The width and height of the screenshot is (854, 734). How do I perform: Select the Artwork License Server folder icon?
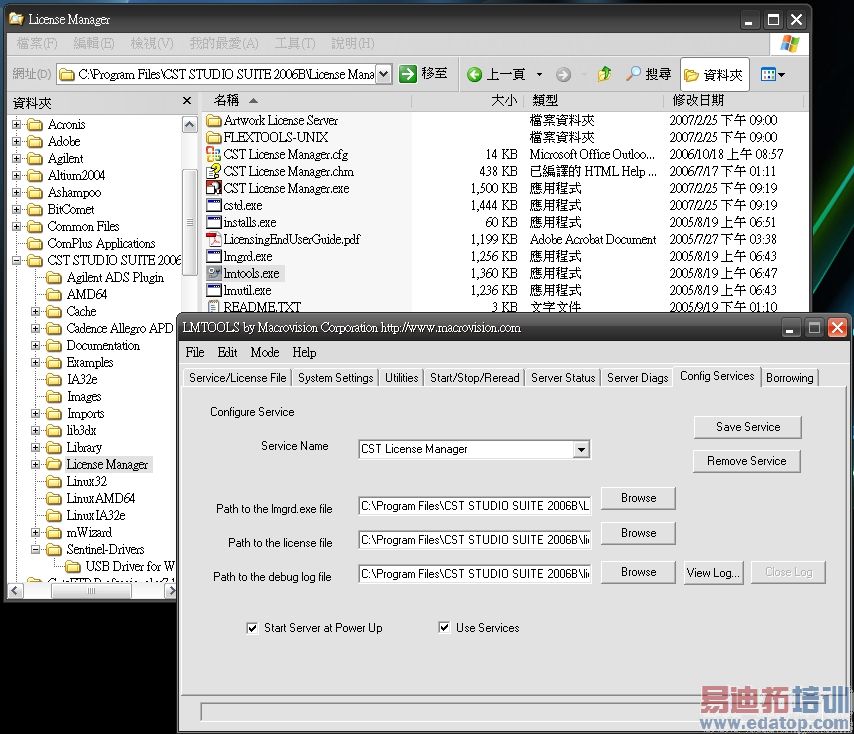214,120
